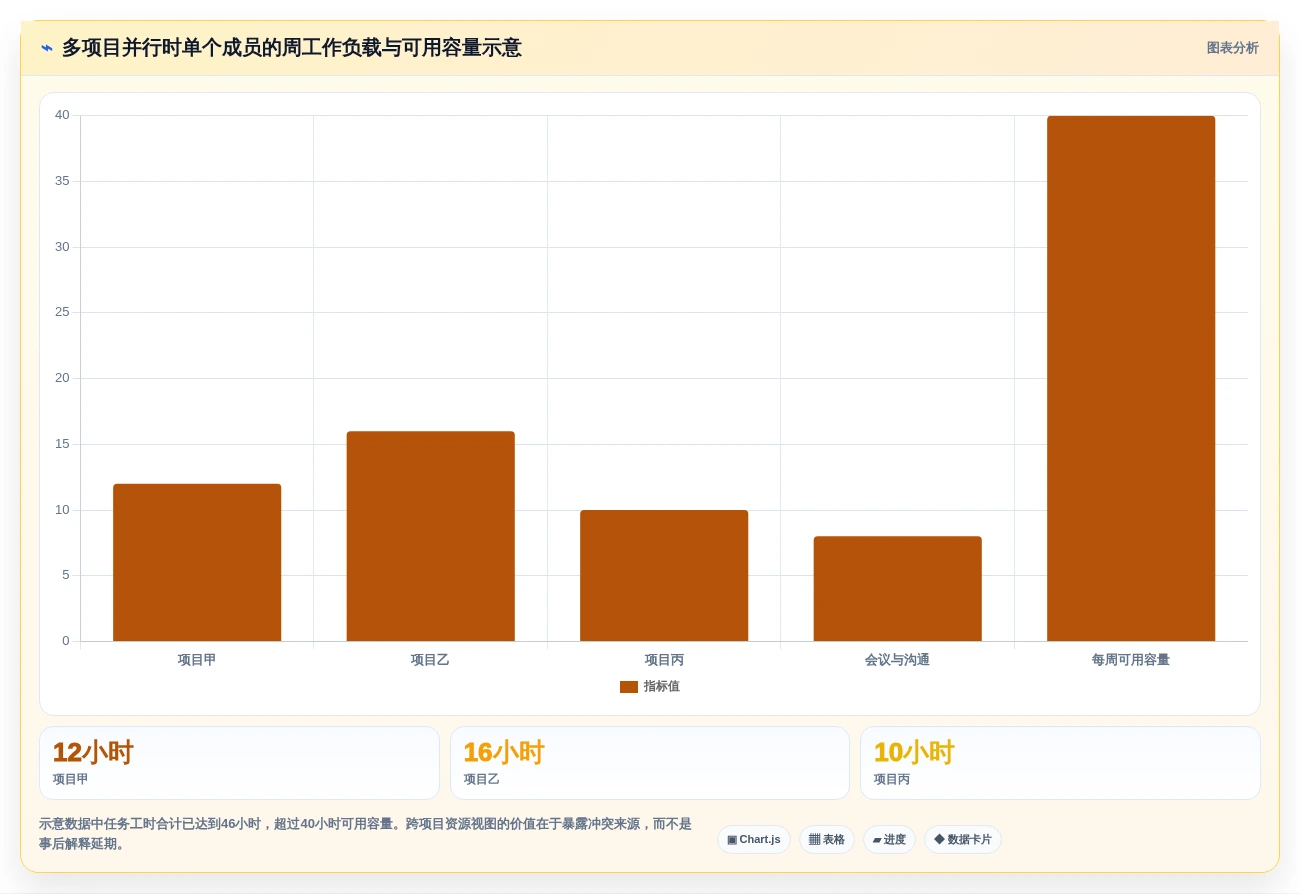Click the summary paragraph starting 示意数据中任务工时
This screenshot has width=1300, height=894.
(x=366, y=834)
